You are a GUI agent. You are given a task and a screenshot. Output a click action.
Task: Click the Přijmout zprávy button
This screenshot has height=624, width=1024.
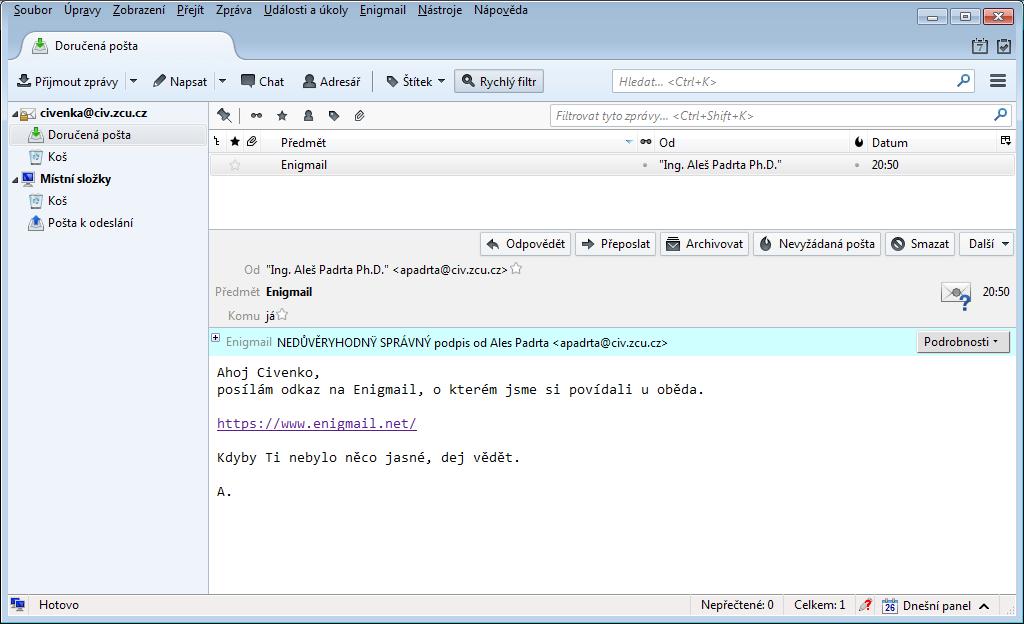[67, 82]
